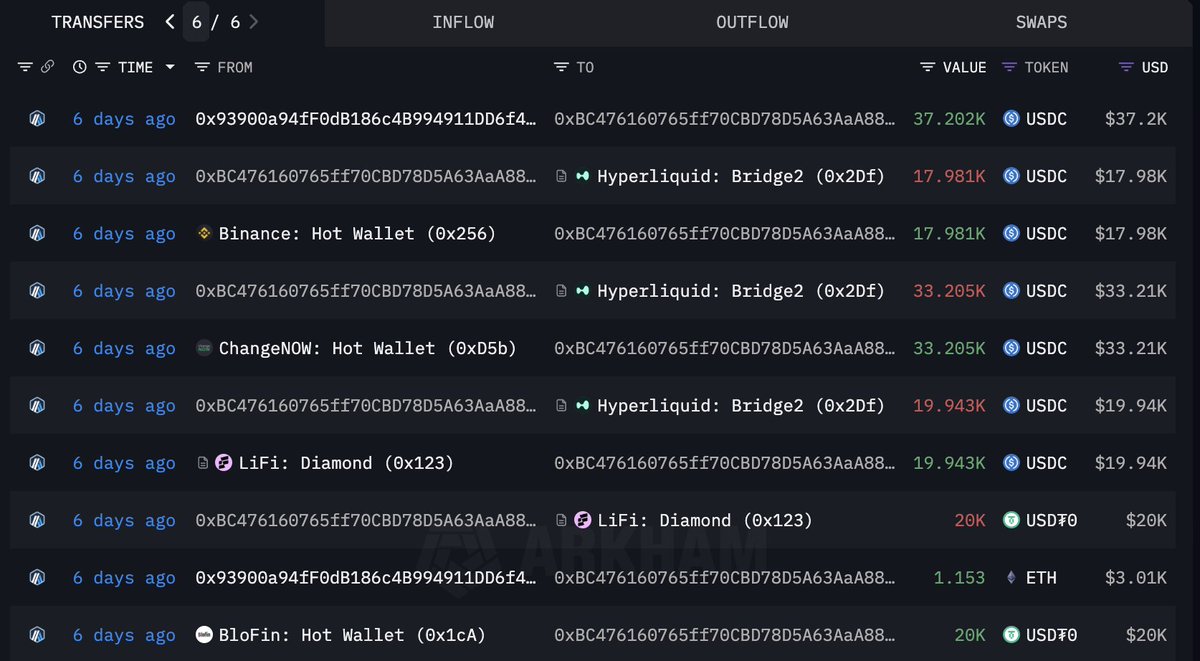
Task: Click recipient address in ChangeNOW row
Action: [725, 348]
